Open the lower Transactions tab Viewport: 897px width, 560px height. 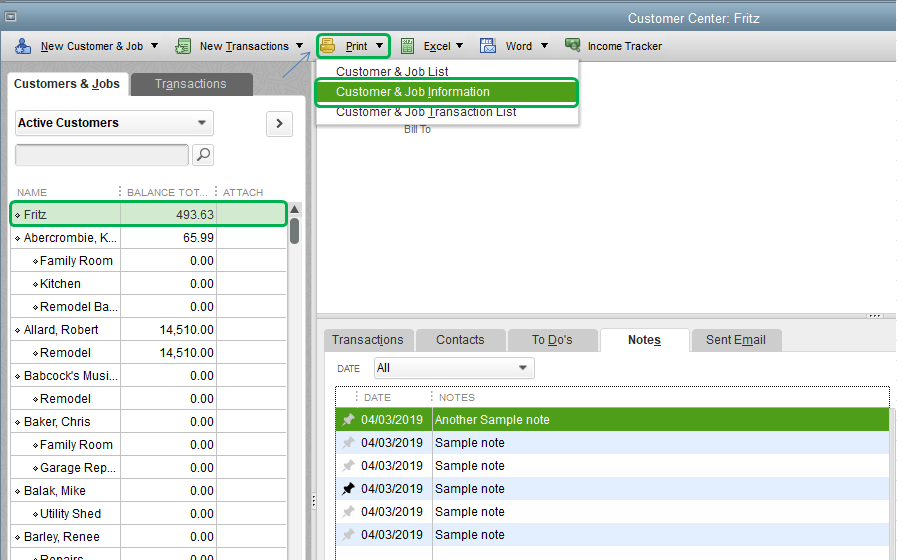pos(368,340)
